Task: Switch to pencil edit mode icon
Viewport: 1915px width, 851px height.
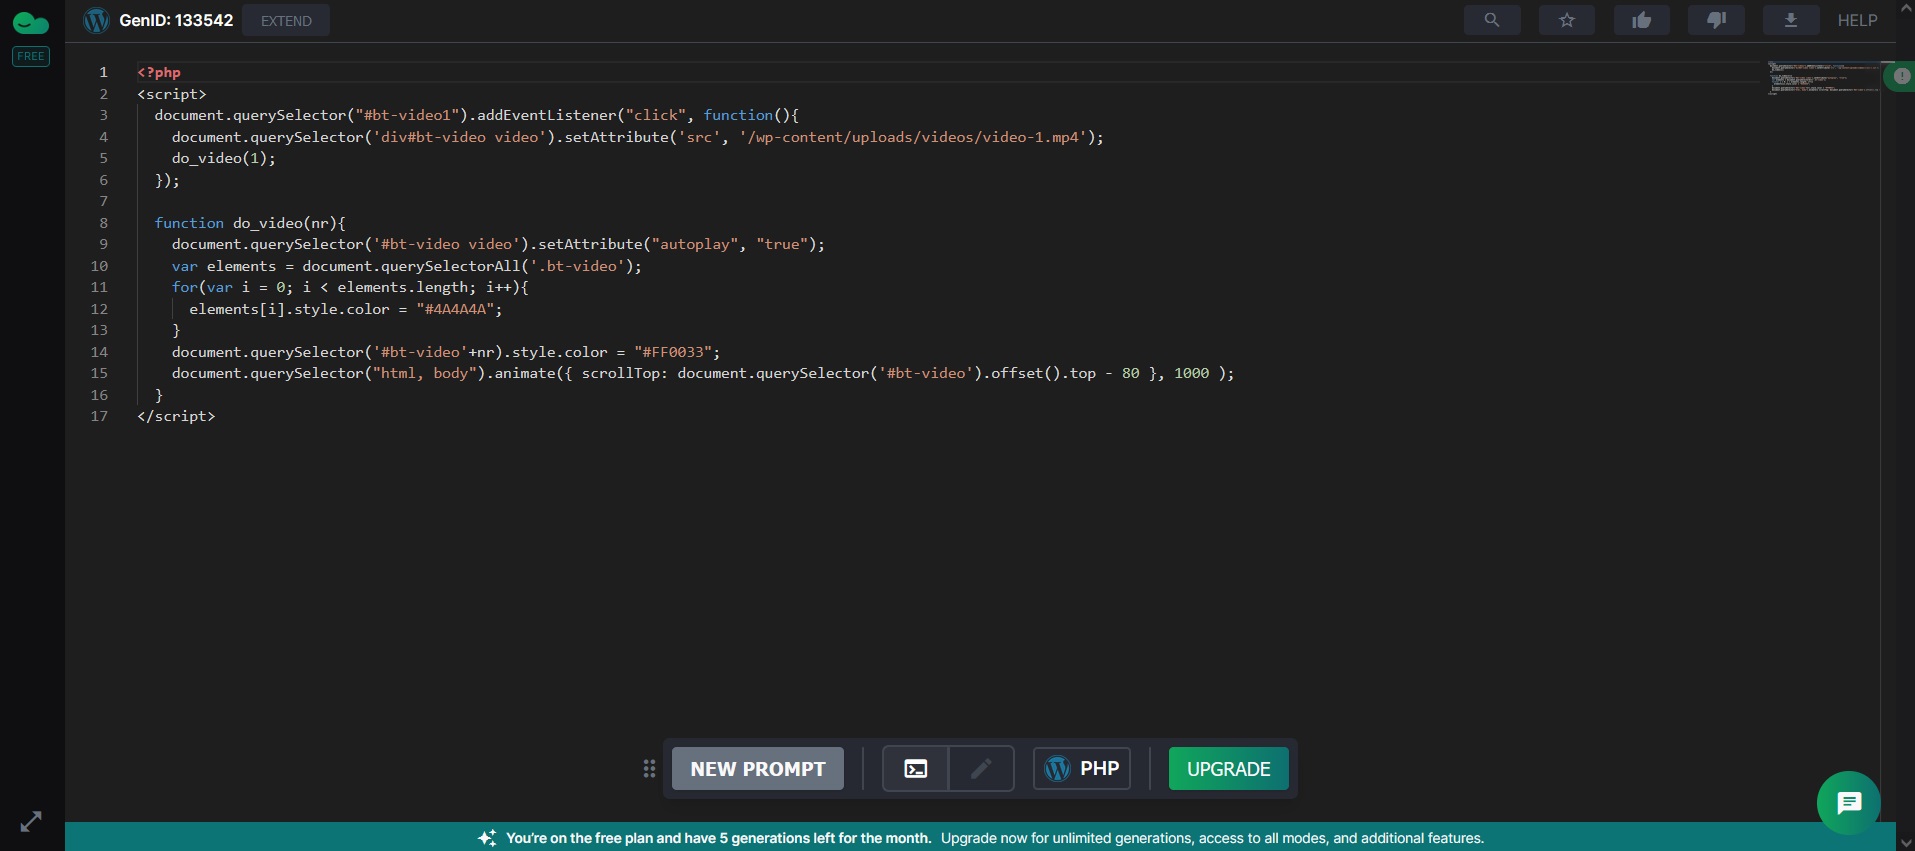Action: [981, 769]
